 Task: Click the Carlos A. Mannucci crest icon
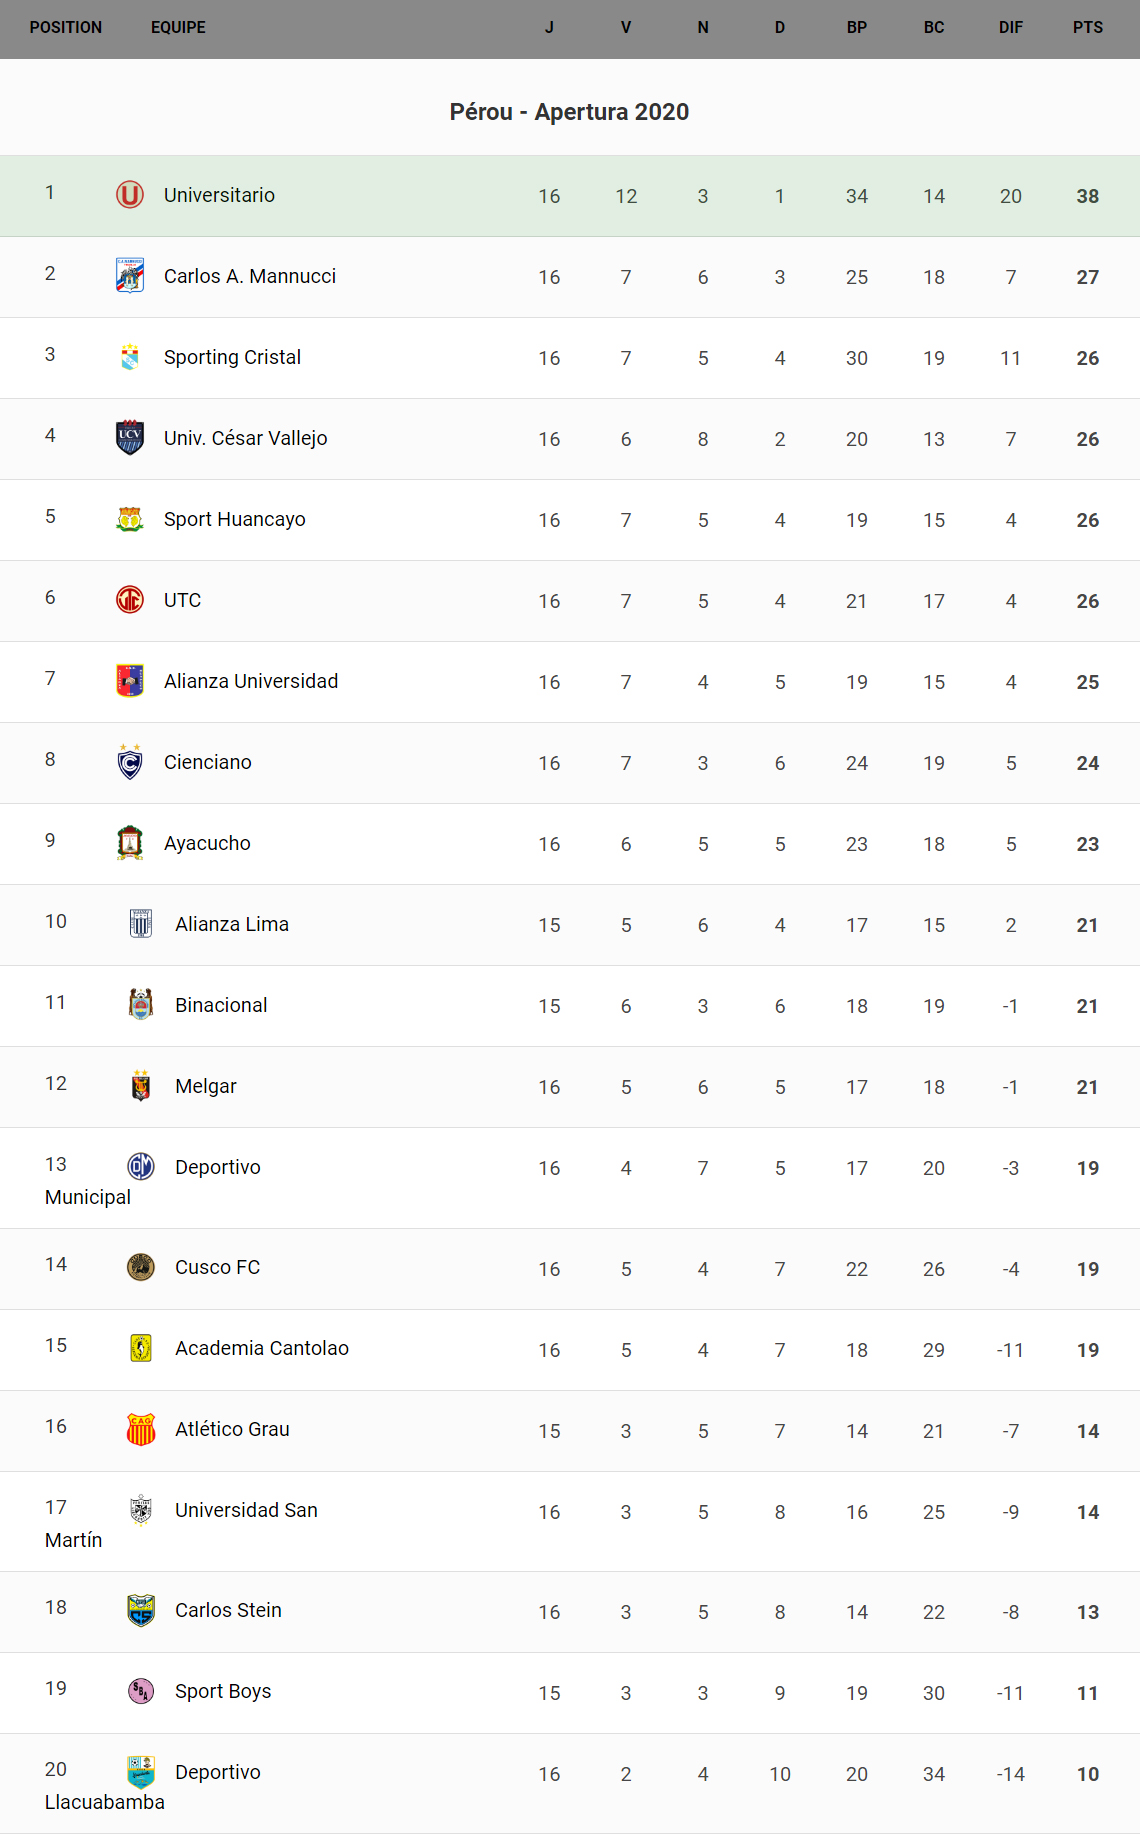pyautogui.click(x=130, y=276)
